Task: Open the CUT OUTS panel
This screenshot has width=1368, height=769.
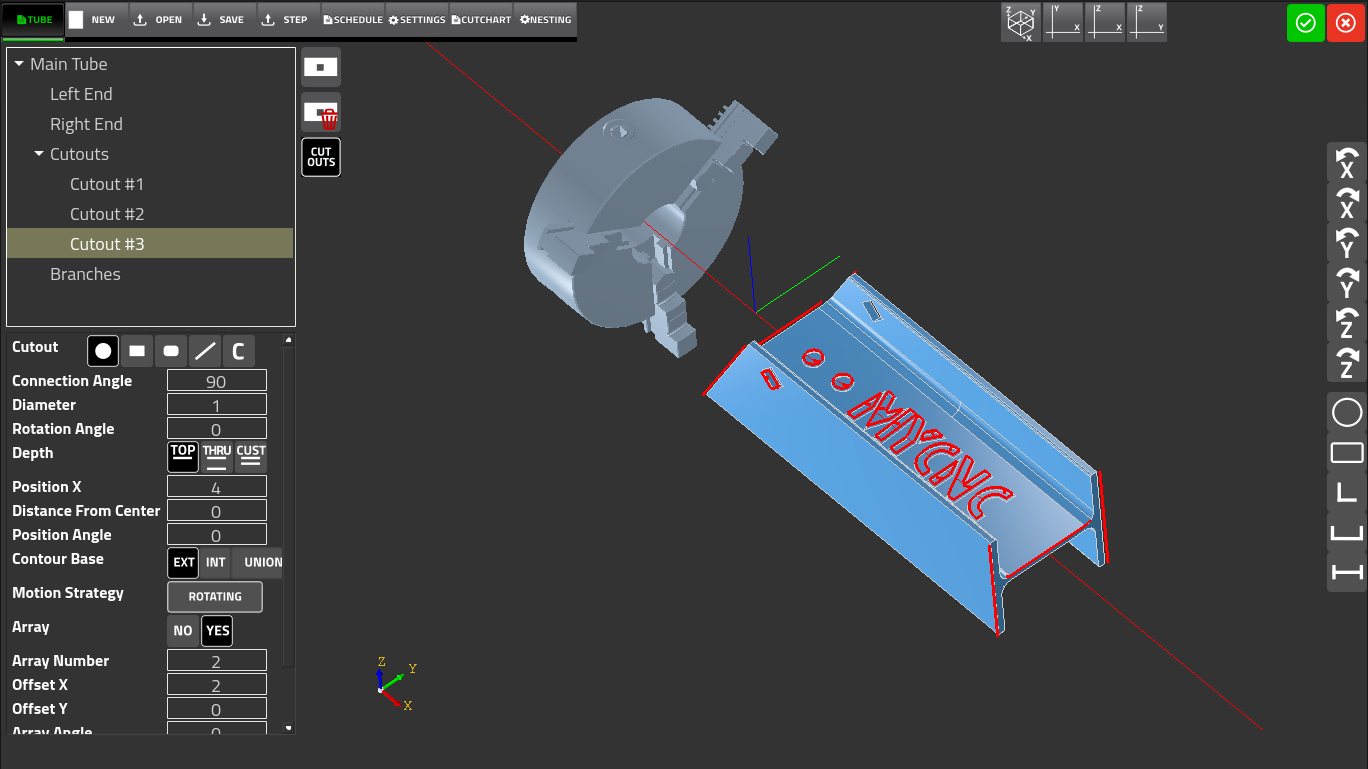Action: pos(320,156)
